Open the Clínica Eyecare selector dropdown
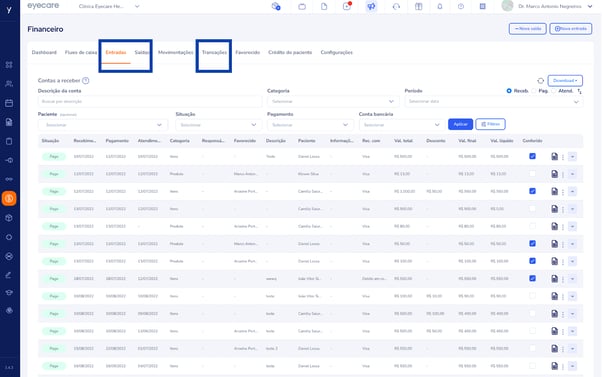 [x=109, y=7]
